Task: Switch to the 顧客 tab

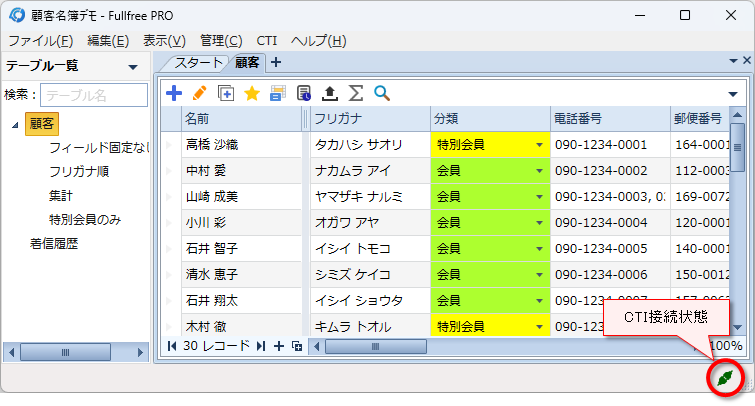Action: (x=247, y=63)
